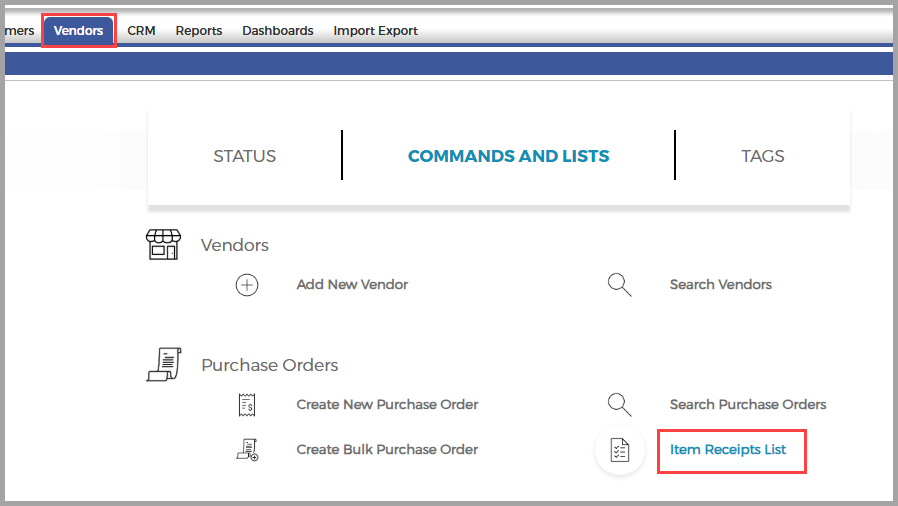Switch to the STATUS tab

pyautogui.click(x=245, y=156)
